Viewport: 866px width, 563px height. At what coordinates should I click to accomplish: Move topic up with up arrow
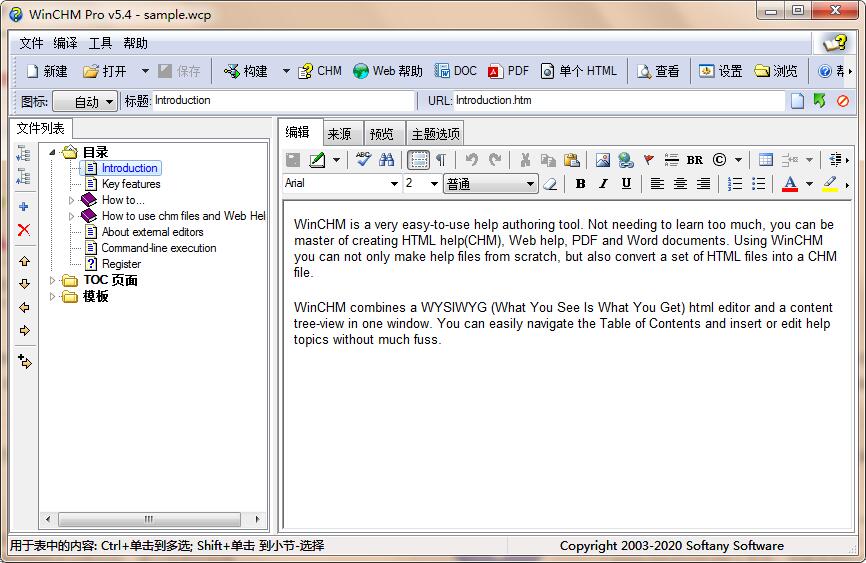[x=24, y=261]
